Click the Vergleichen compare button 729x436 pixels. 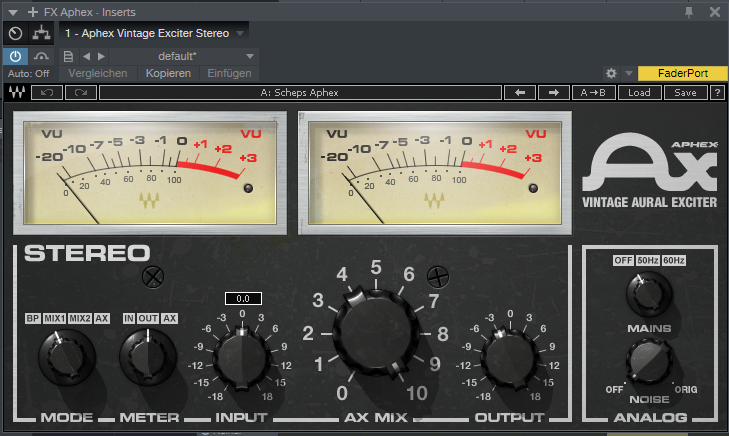coord(98,73)
